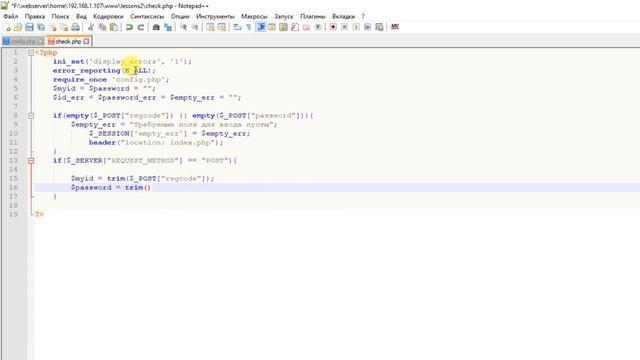Open the Вкладки menu
Viewport: 640px width, 360px height.
[343, 16]
